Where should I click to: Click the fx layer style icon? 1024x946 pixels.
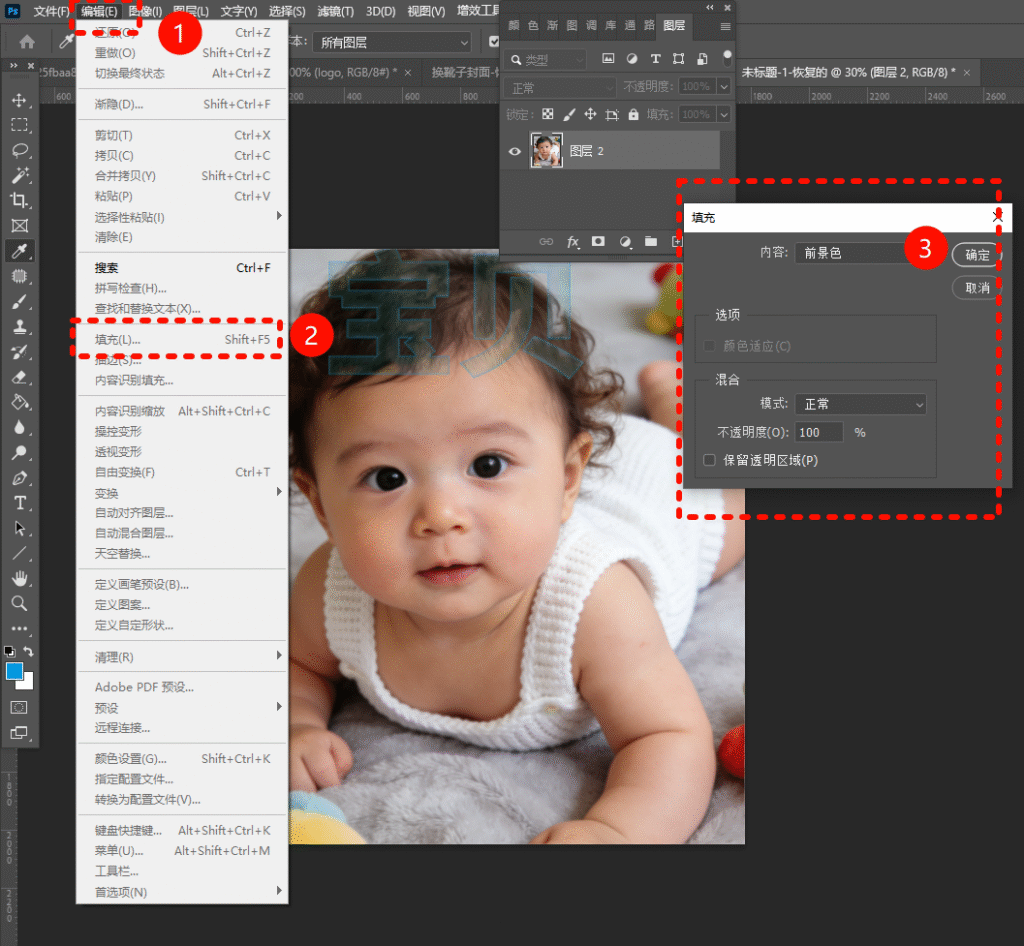(573, 242)
